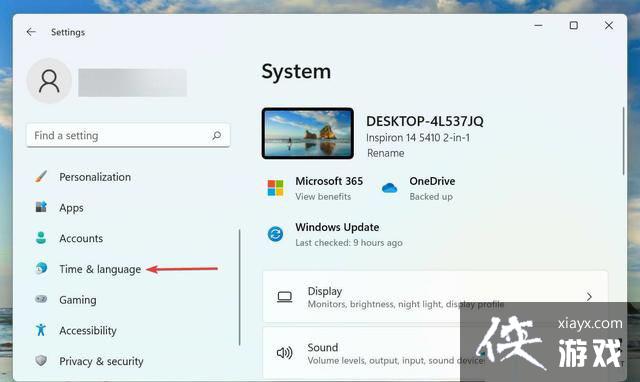Image resolution: width=640 pixels, height=382 pixels.
Task: Select Accounts in sidebar
Action: (81, 238)
